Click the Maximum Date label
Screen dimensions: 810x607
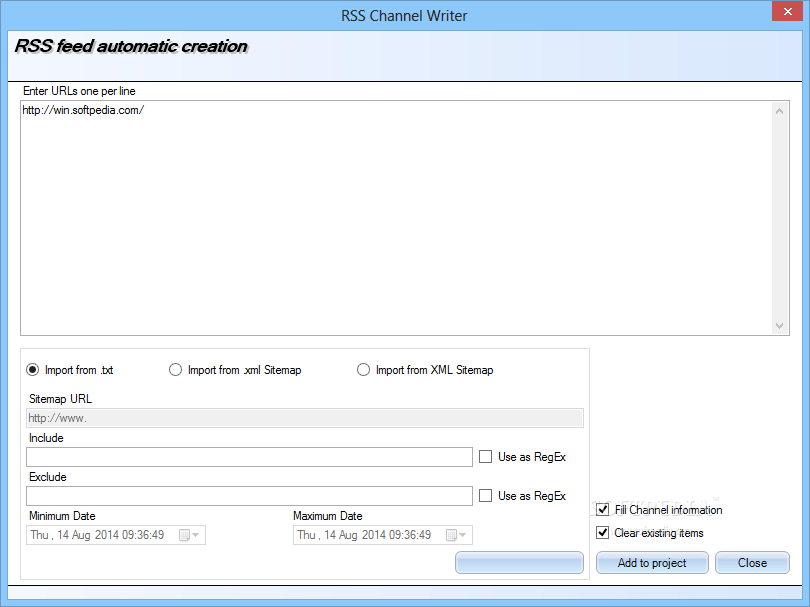328,516
